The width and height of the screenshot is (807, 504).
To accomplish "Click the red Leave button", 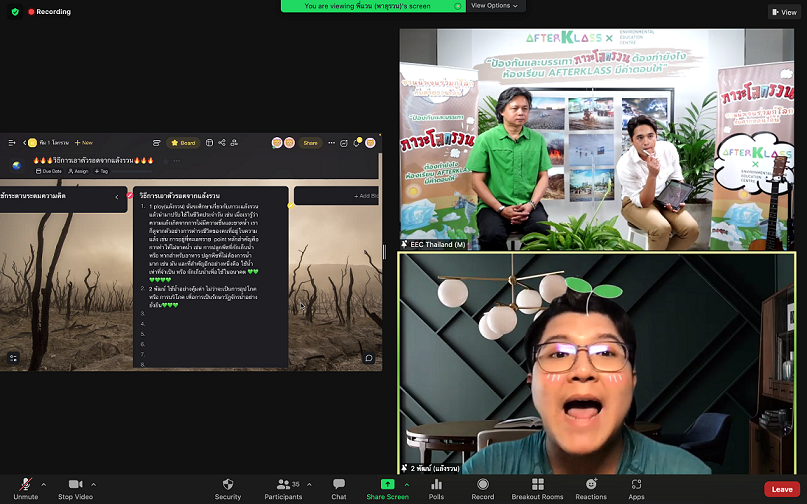I will tap(781, 489).
